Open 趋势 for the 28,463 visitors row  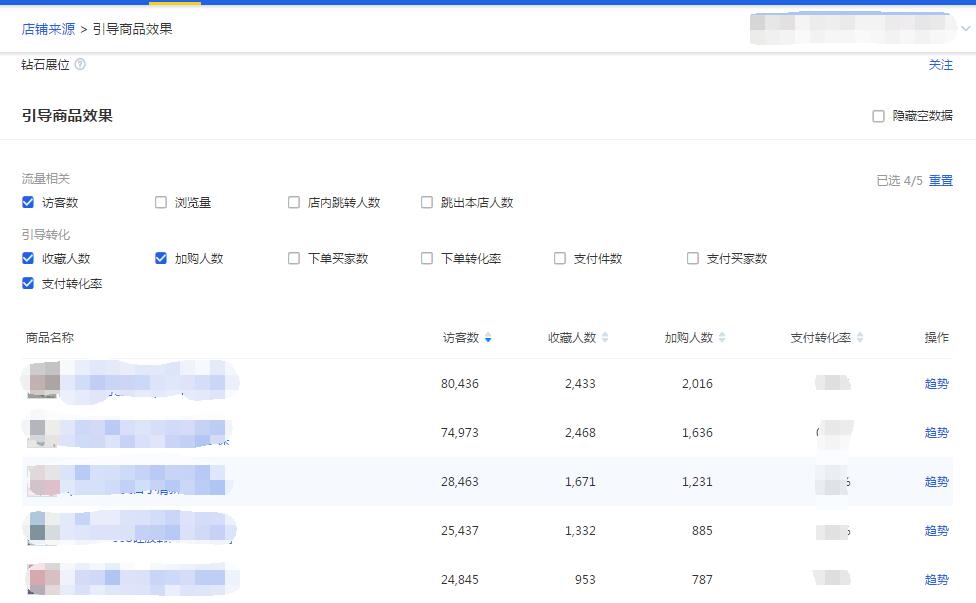point(936,481)
